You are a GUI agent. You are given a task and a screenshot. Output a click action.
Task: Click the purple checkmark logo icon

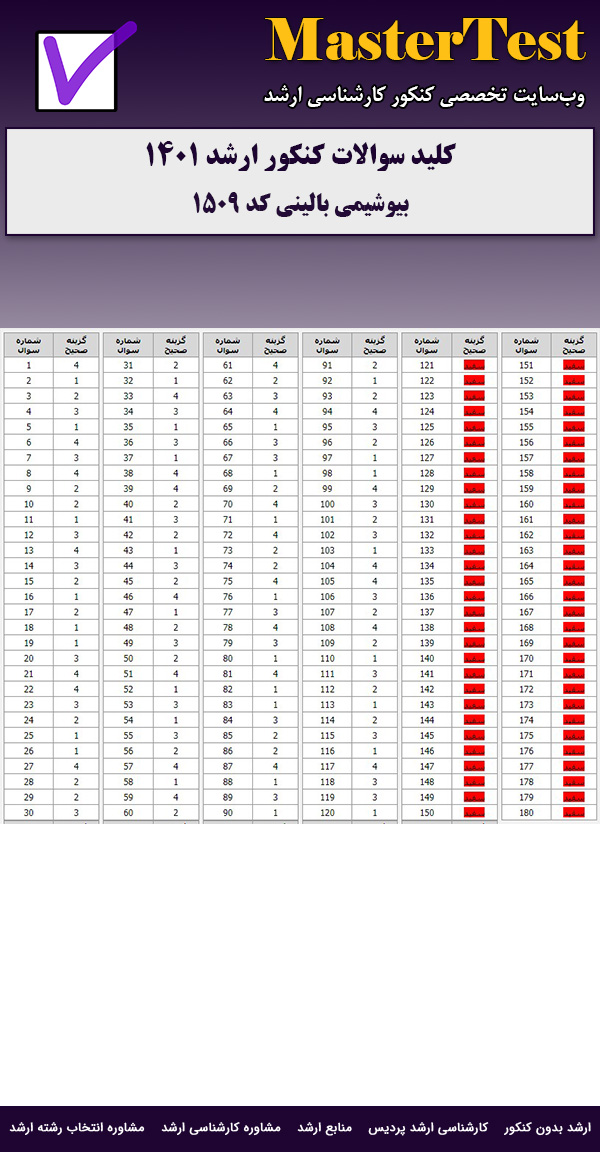coord(84,68)
